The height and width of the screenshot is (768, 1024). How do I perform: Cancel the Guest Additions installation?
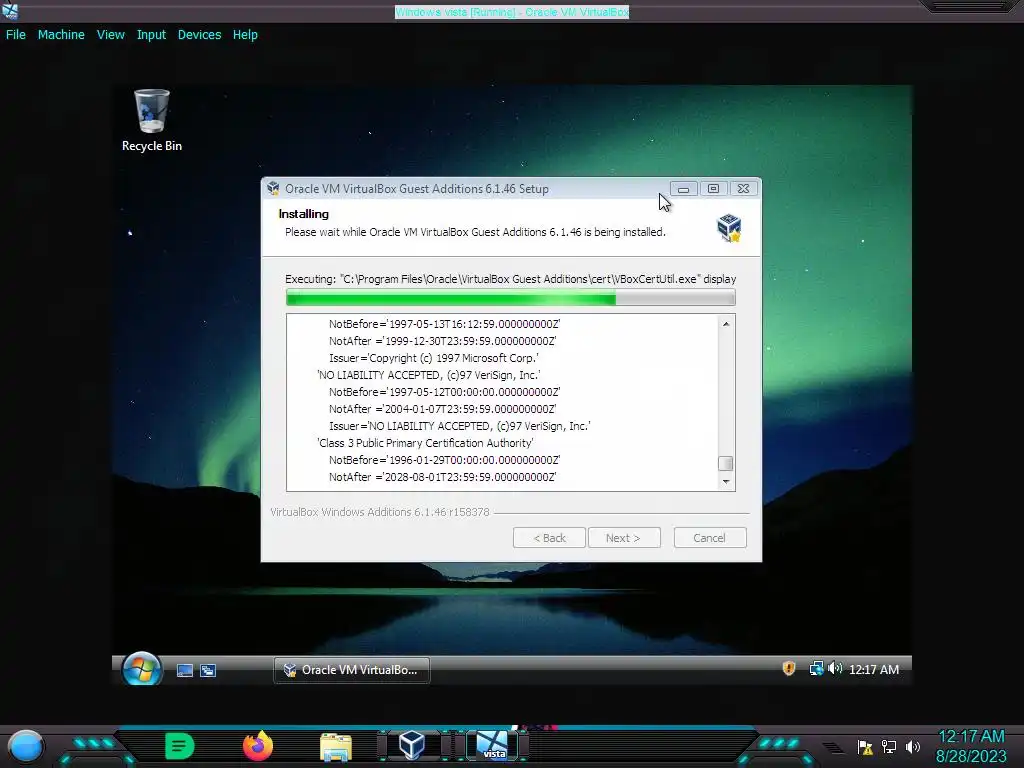click(710, 538)
